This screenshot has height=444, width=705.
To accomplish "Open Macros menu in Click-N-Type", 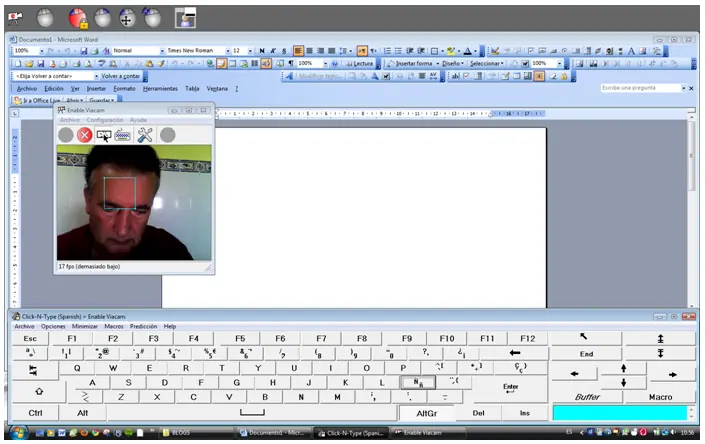I will (114, 326).
